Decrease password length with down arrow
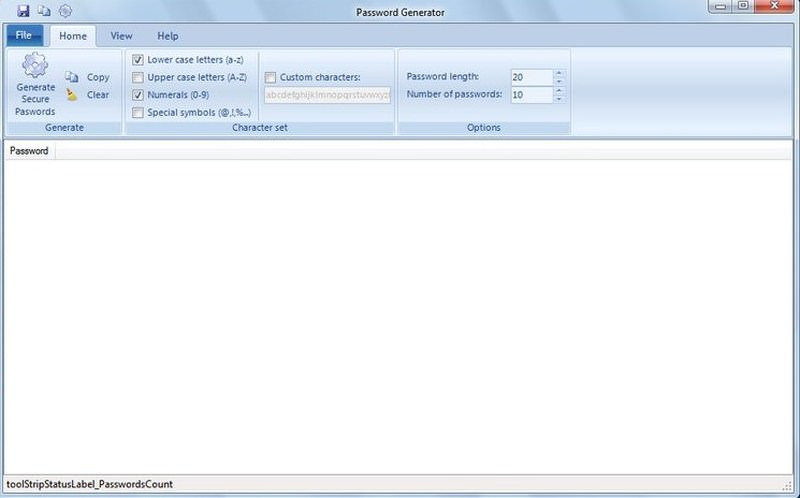Screen dimensions: 800x498 559,81
